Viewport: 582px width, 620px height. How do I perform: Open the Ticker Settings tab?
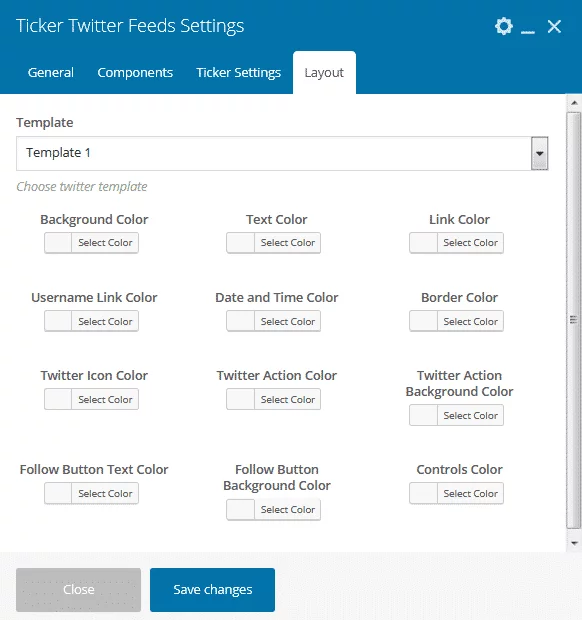[238, 73]
